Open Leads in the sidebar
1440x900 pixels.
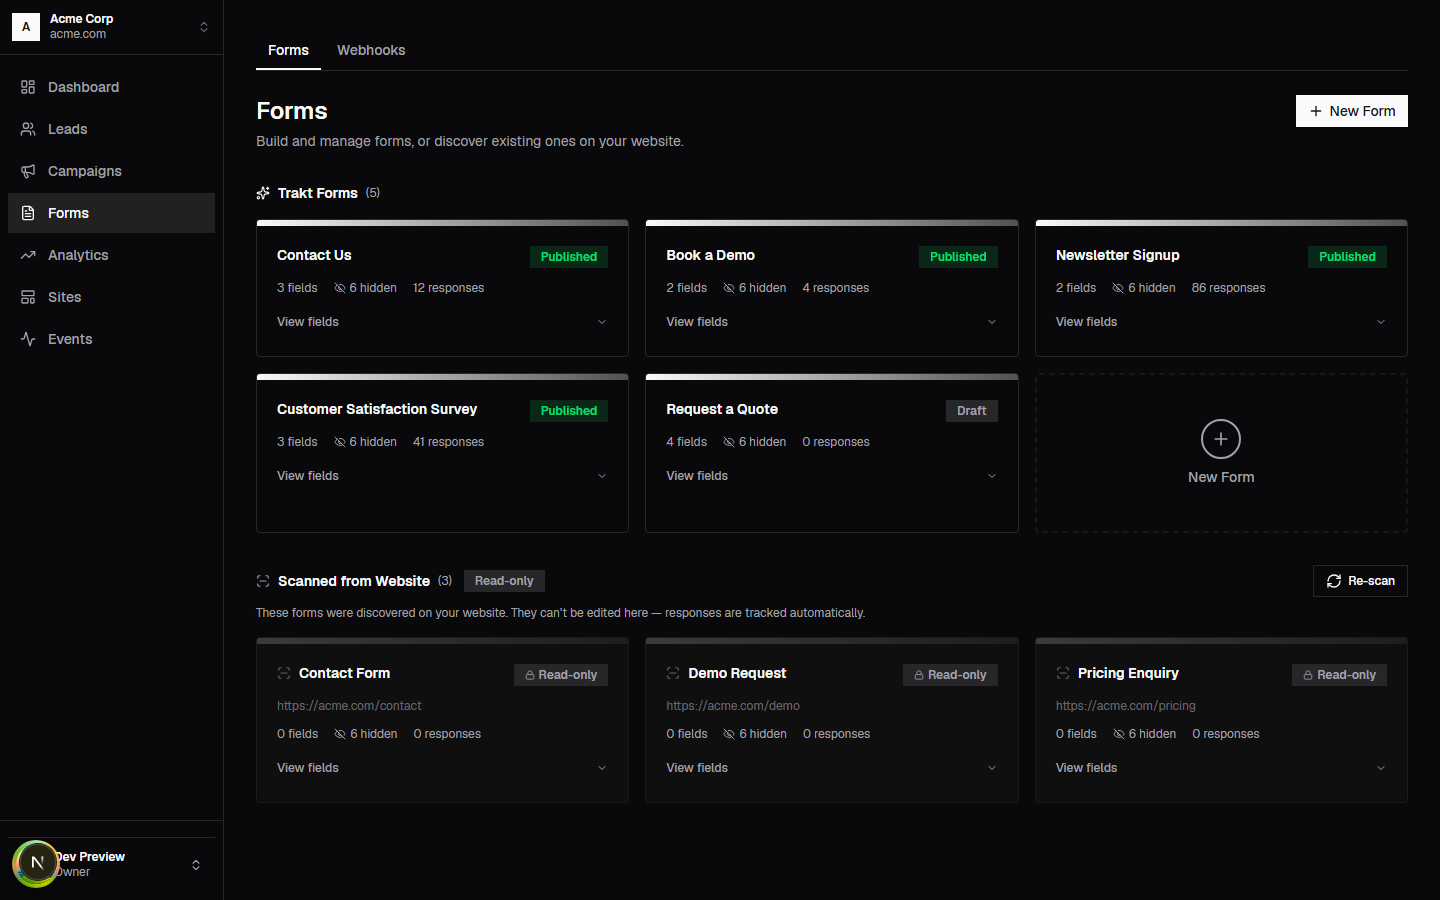click(x=111, y=129)
